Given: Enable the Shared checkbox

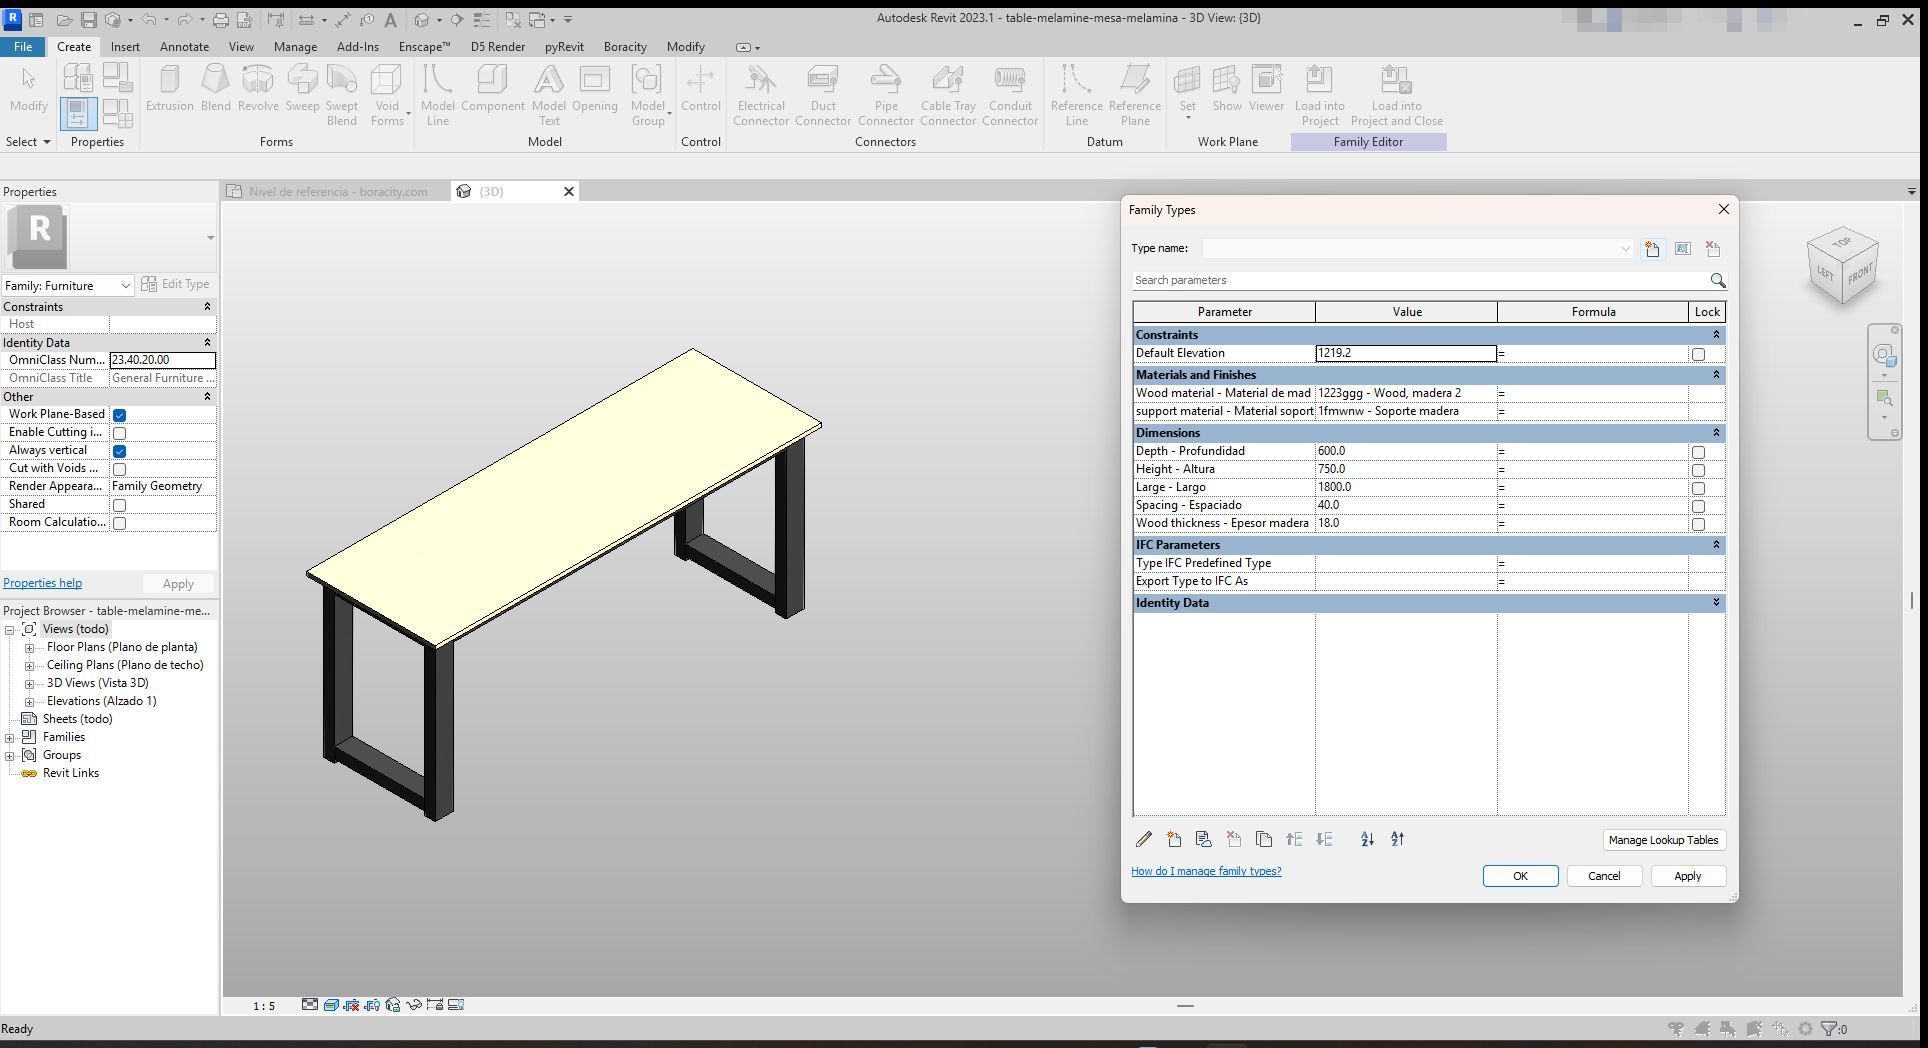Looking at the screenshot, I should click(x=119, y=505).
